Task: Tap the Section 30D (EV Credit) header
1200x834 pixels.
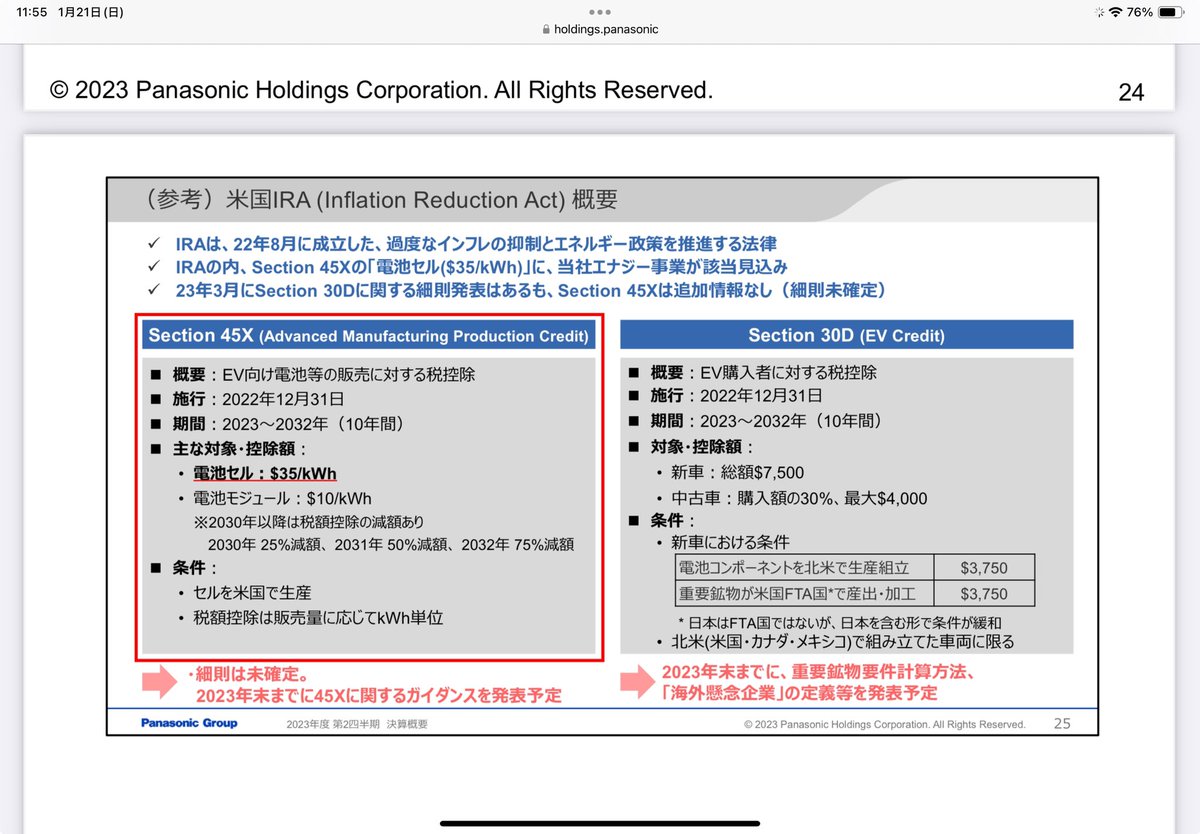Action: point(847,335)
